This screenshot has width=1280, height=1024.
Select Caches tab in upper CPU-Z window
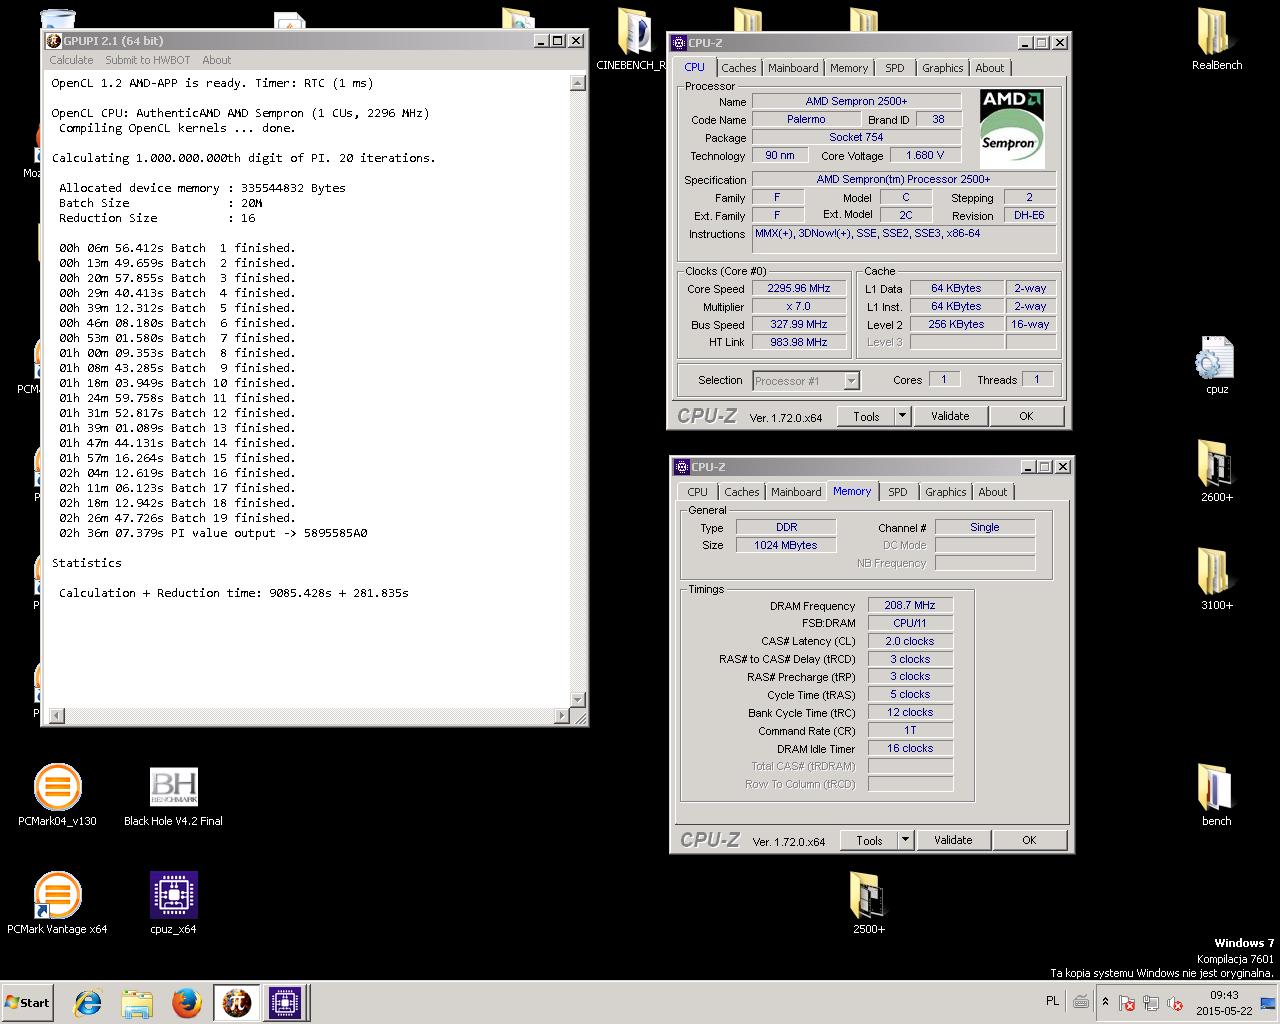pos(739,68)
